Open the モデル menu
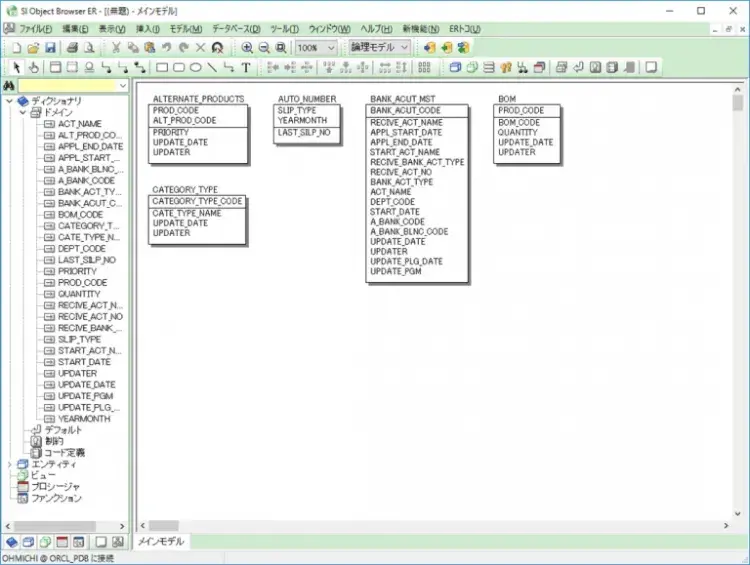This screenshot has height=565, width=750. pos(185,29)
